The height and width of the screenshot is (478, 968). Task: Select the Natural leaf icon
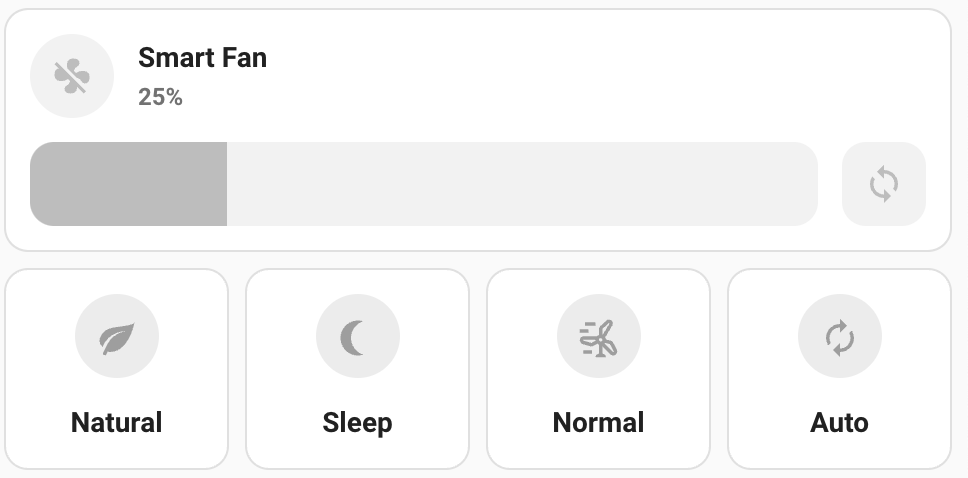pyautogui.click(x=117, y=336)
